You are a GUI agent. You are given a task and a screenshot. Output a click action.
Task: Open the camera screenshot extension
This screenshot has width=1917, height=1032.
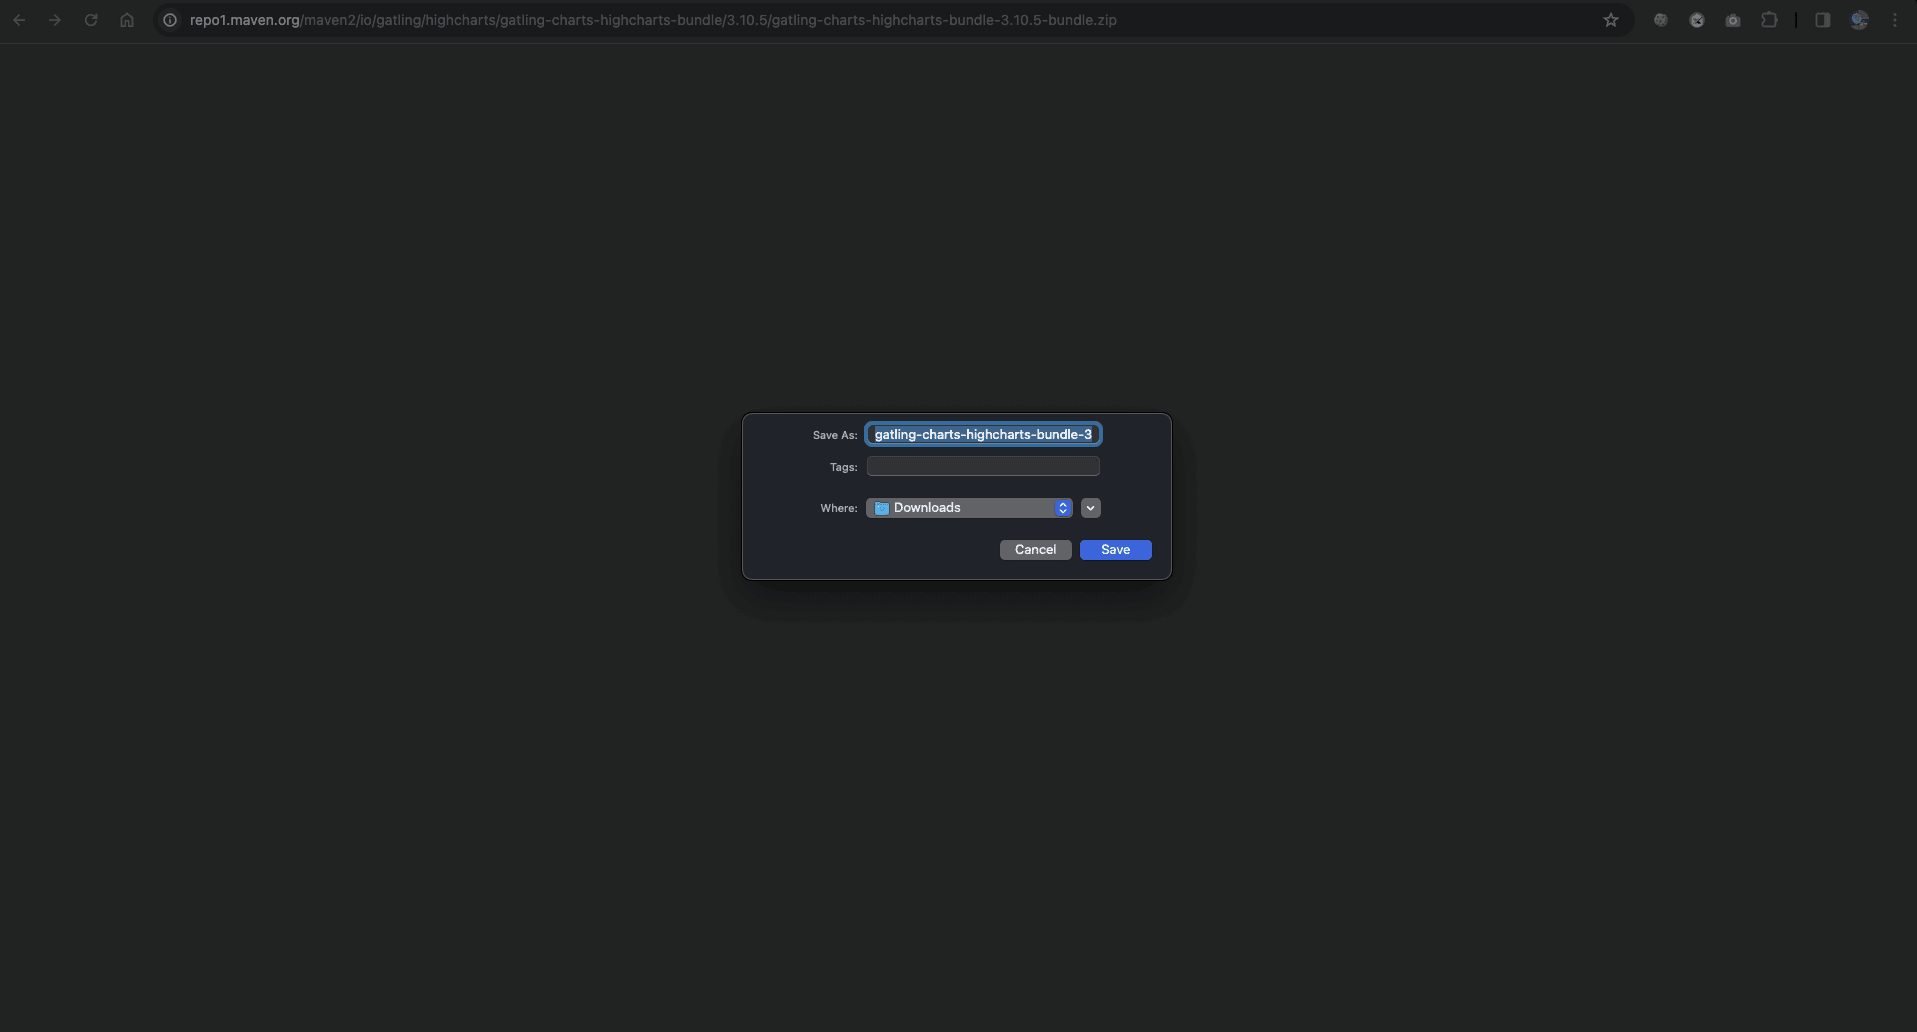pyautogui.click(x=1733, y=20)
